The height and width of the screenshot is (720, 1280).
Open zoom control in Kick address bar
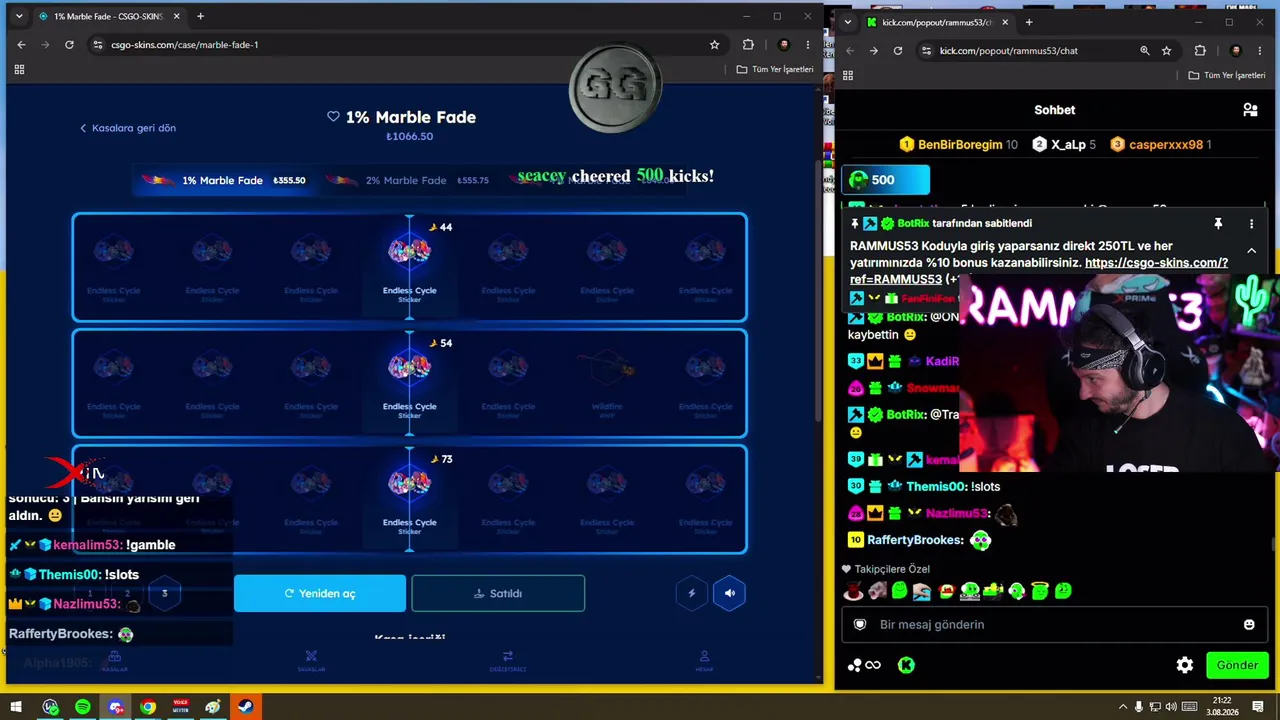[1145, 50]
